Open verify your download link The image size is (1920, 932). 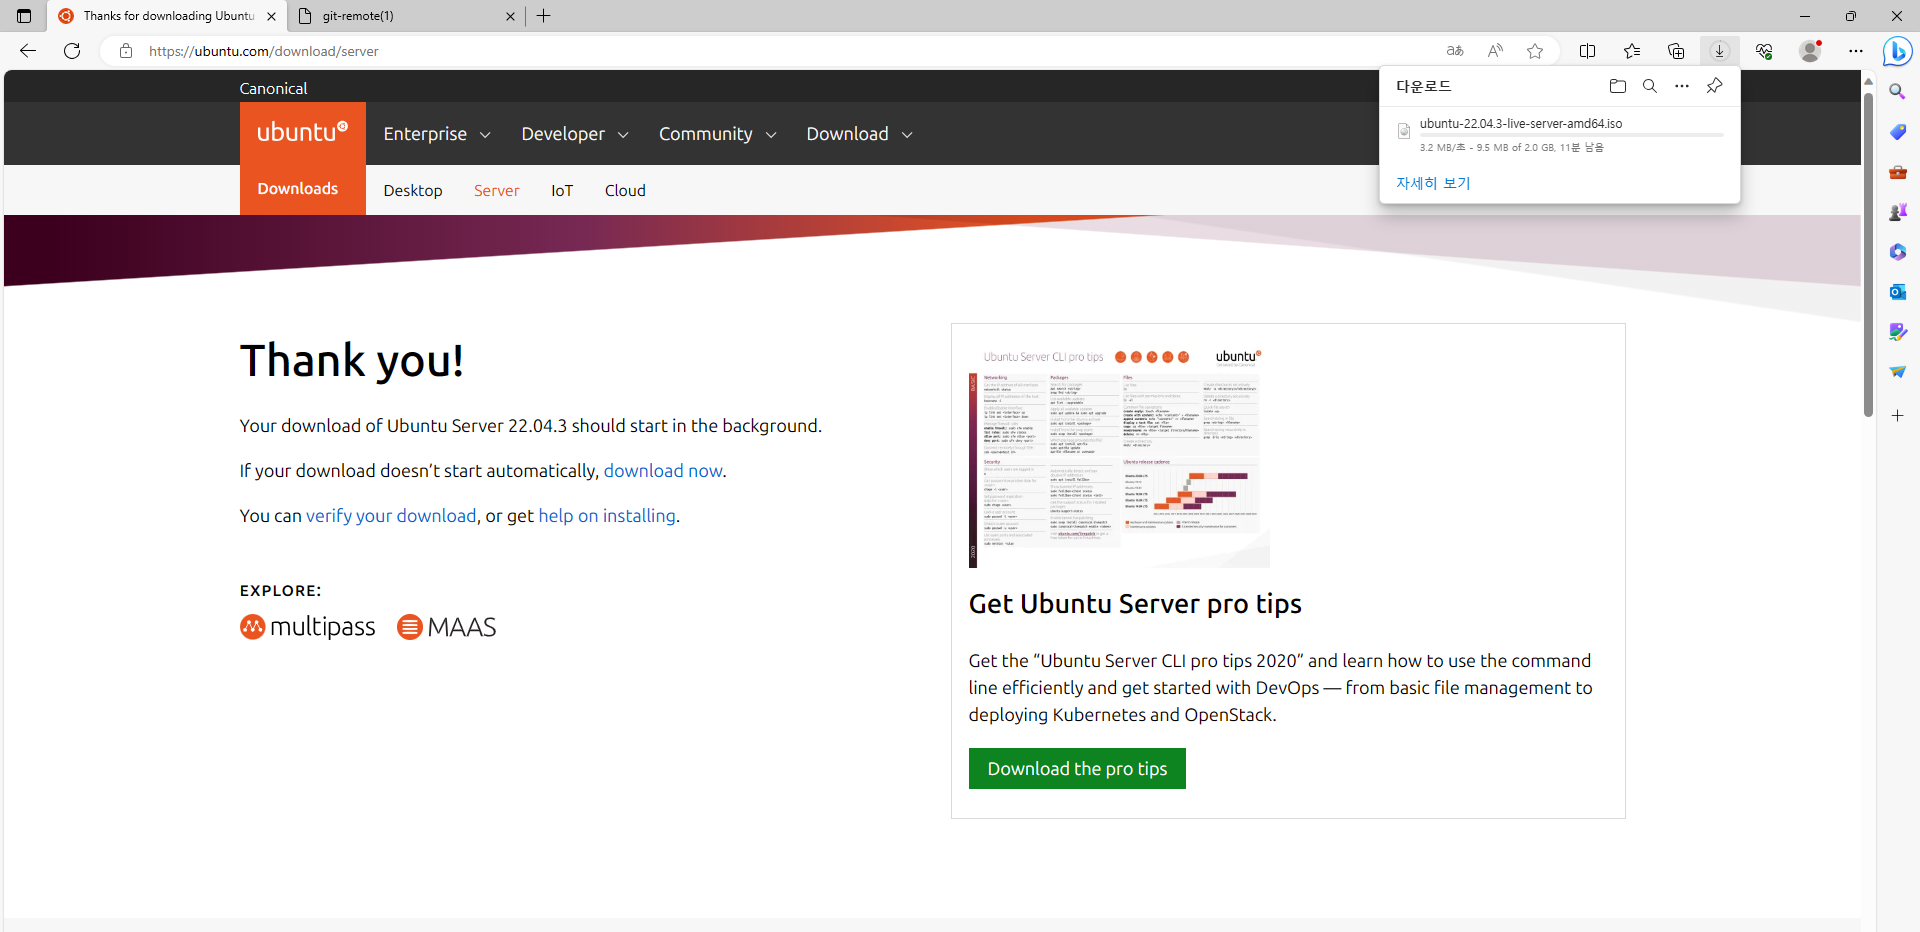[391, 516]
